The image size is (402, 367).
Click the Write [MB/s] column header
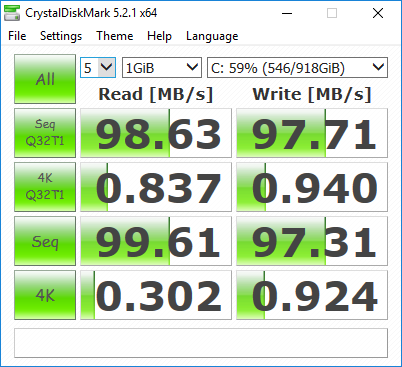coord(312,94)
